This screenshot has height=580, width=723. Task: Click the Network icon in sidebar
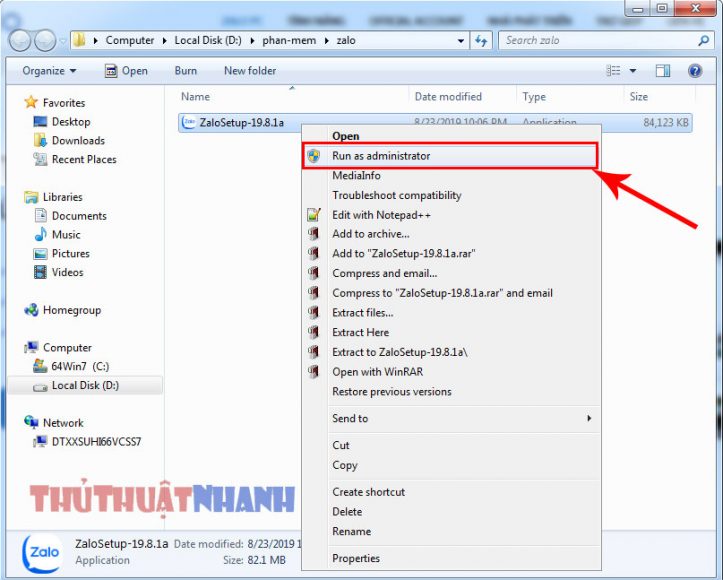click(31, 422)
